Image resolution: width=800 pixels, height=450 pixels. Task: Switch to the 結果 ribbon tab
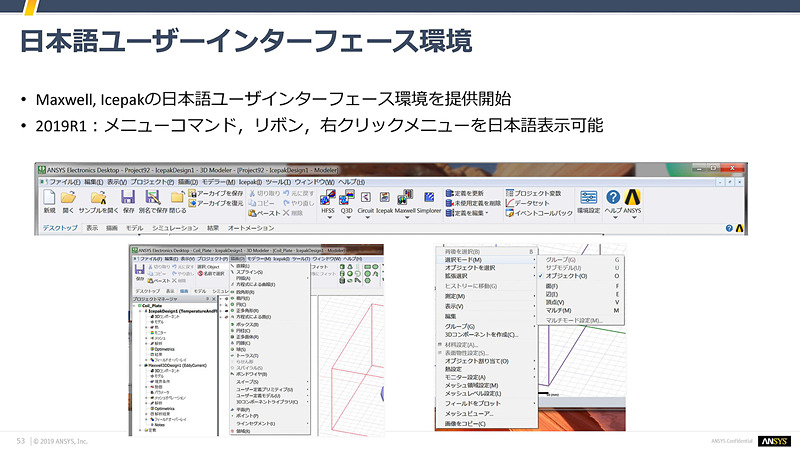(213, 228)
